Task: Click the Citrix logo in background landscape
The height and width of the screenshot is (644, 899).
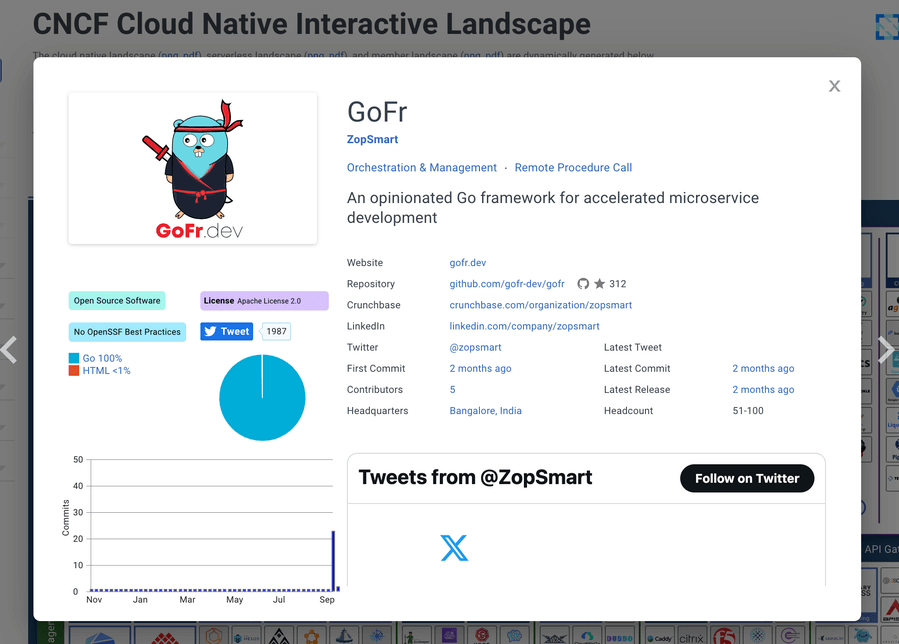Action: pyautogui.click(x=691, y=638)
